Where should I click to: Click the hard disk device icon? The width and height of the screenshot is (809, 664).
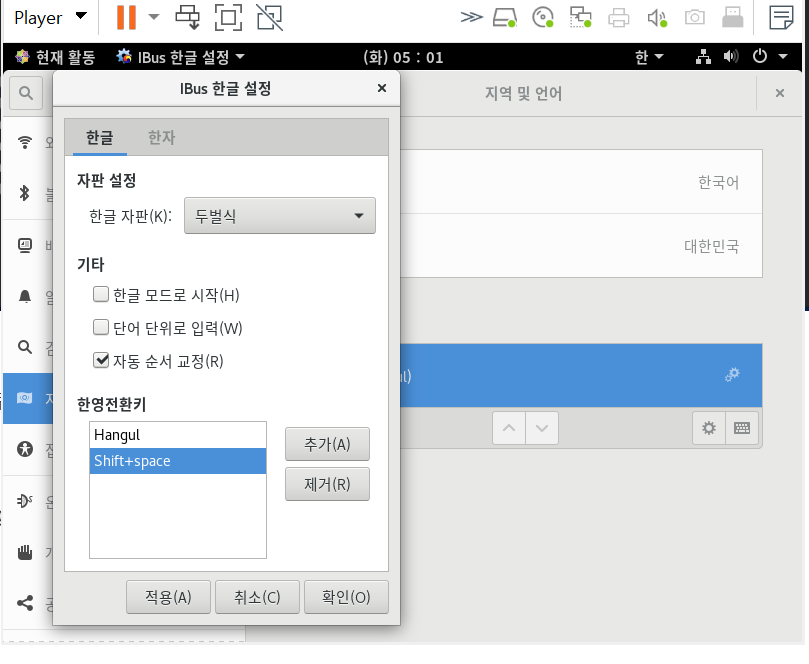(x=505, y=17)
